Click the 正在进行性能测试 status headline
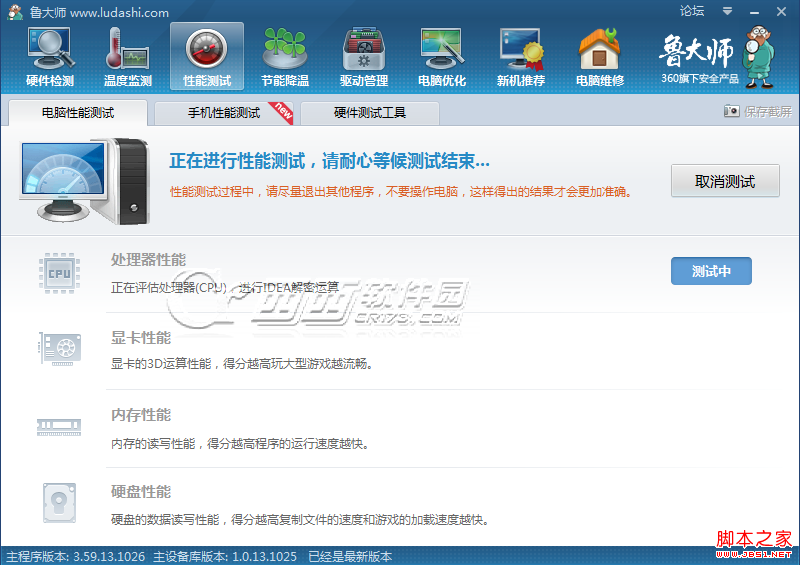Image resolution: width=800 pixels, height=565 pixels. point(330,161)
